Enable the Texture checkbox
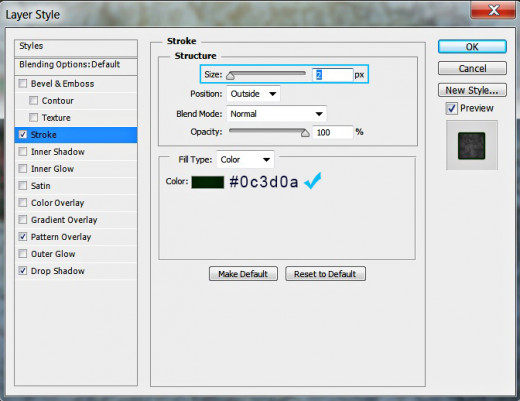 [33, 117]
